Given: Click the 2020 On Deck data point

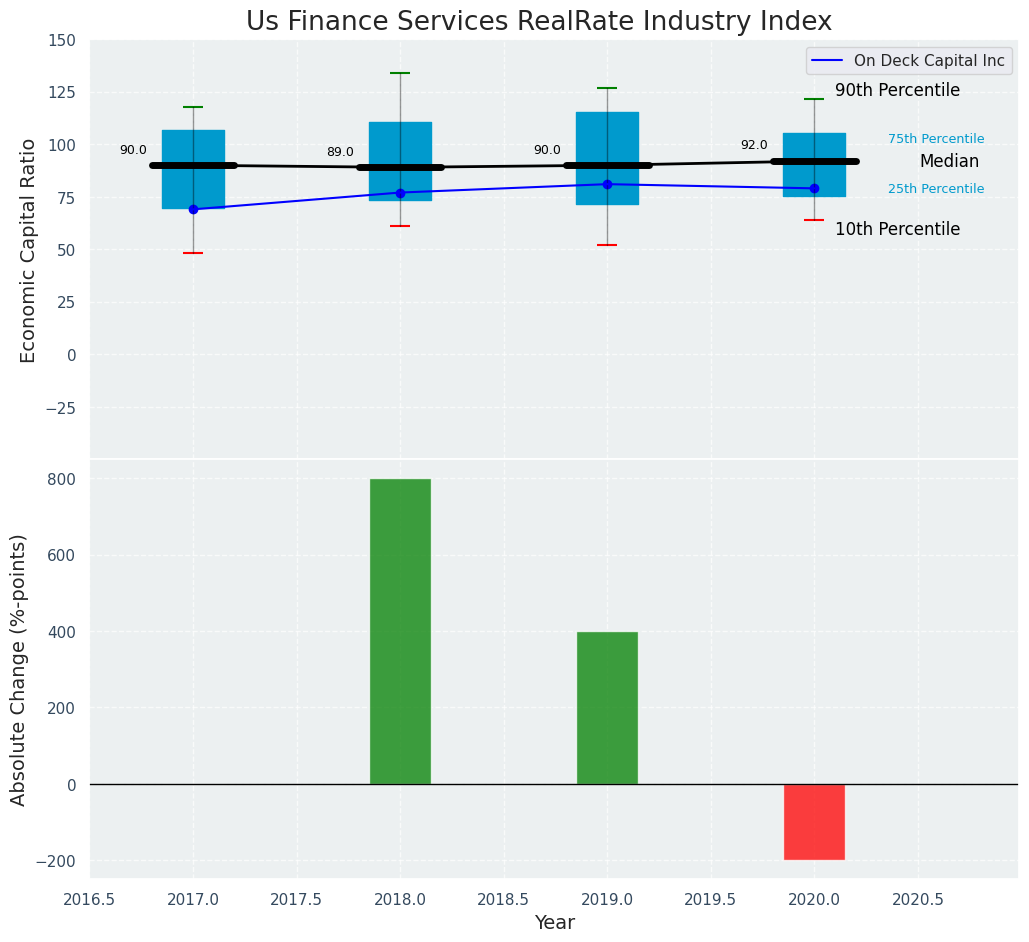Looking at the screenshot, I should click(814, 188).
